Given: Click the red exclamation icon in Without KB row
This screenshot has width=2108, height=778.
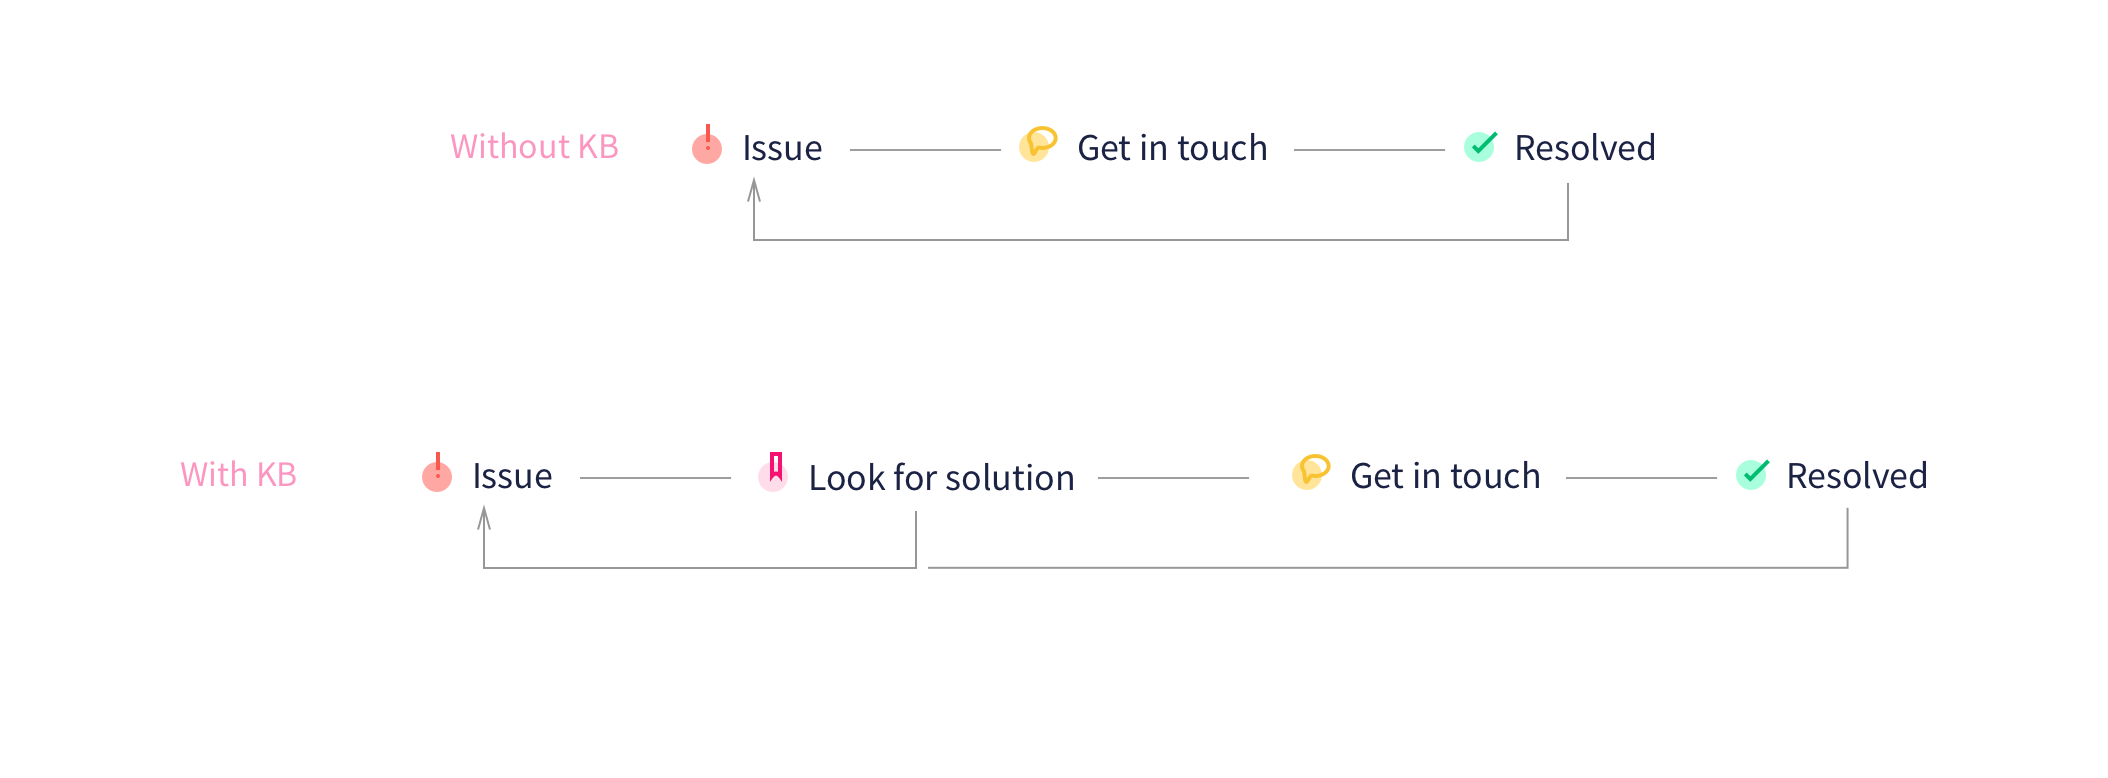Looking at the screenshot, I should click(707, 145).
